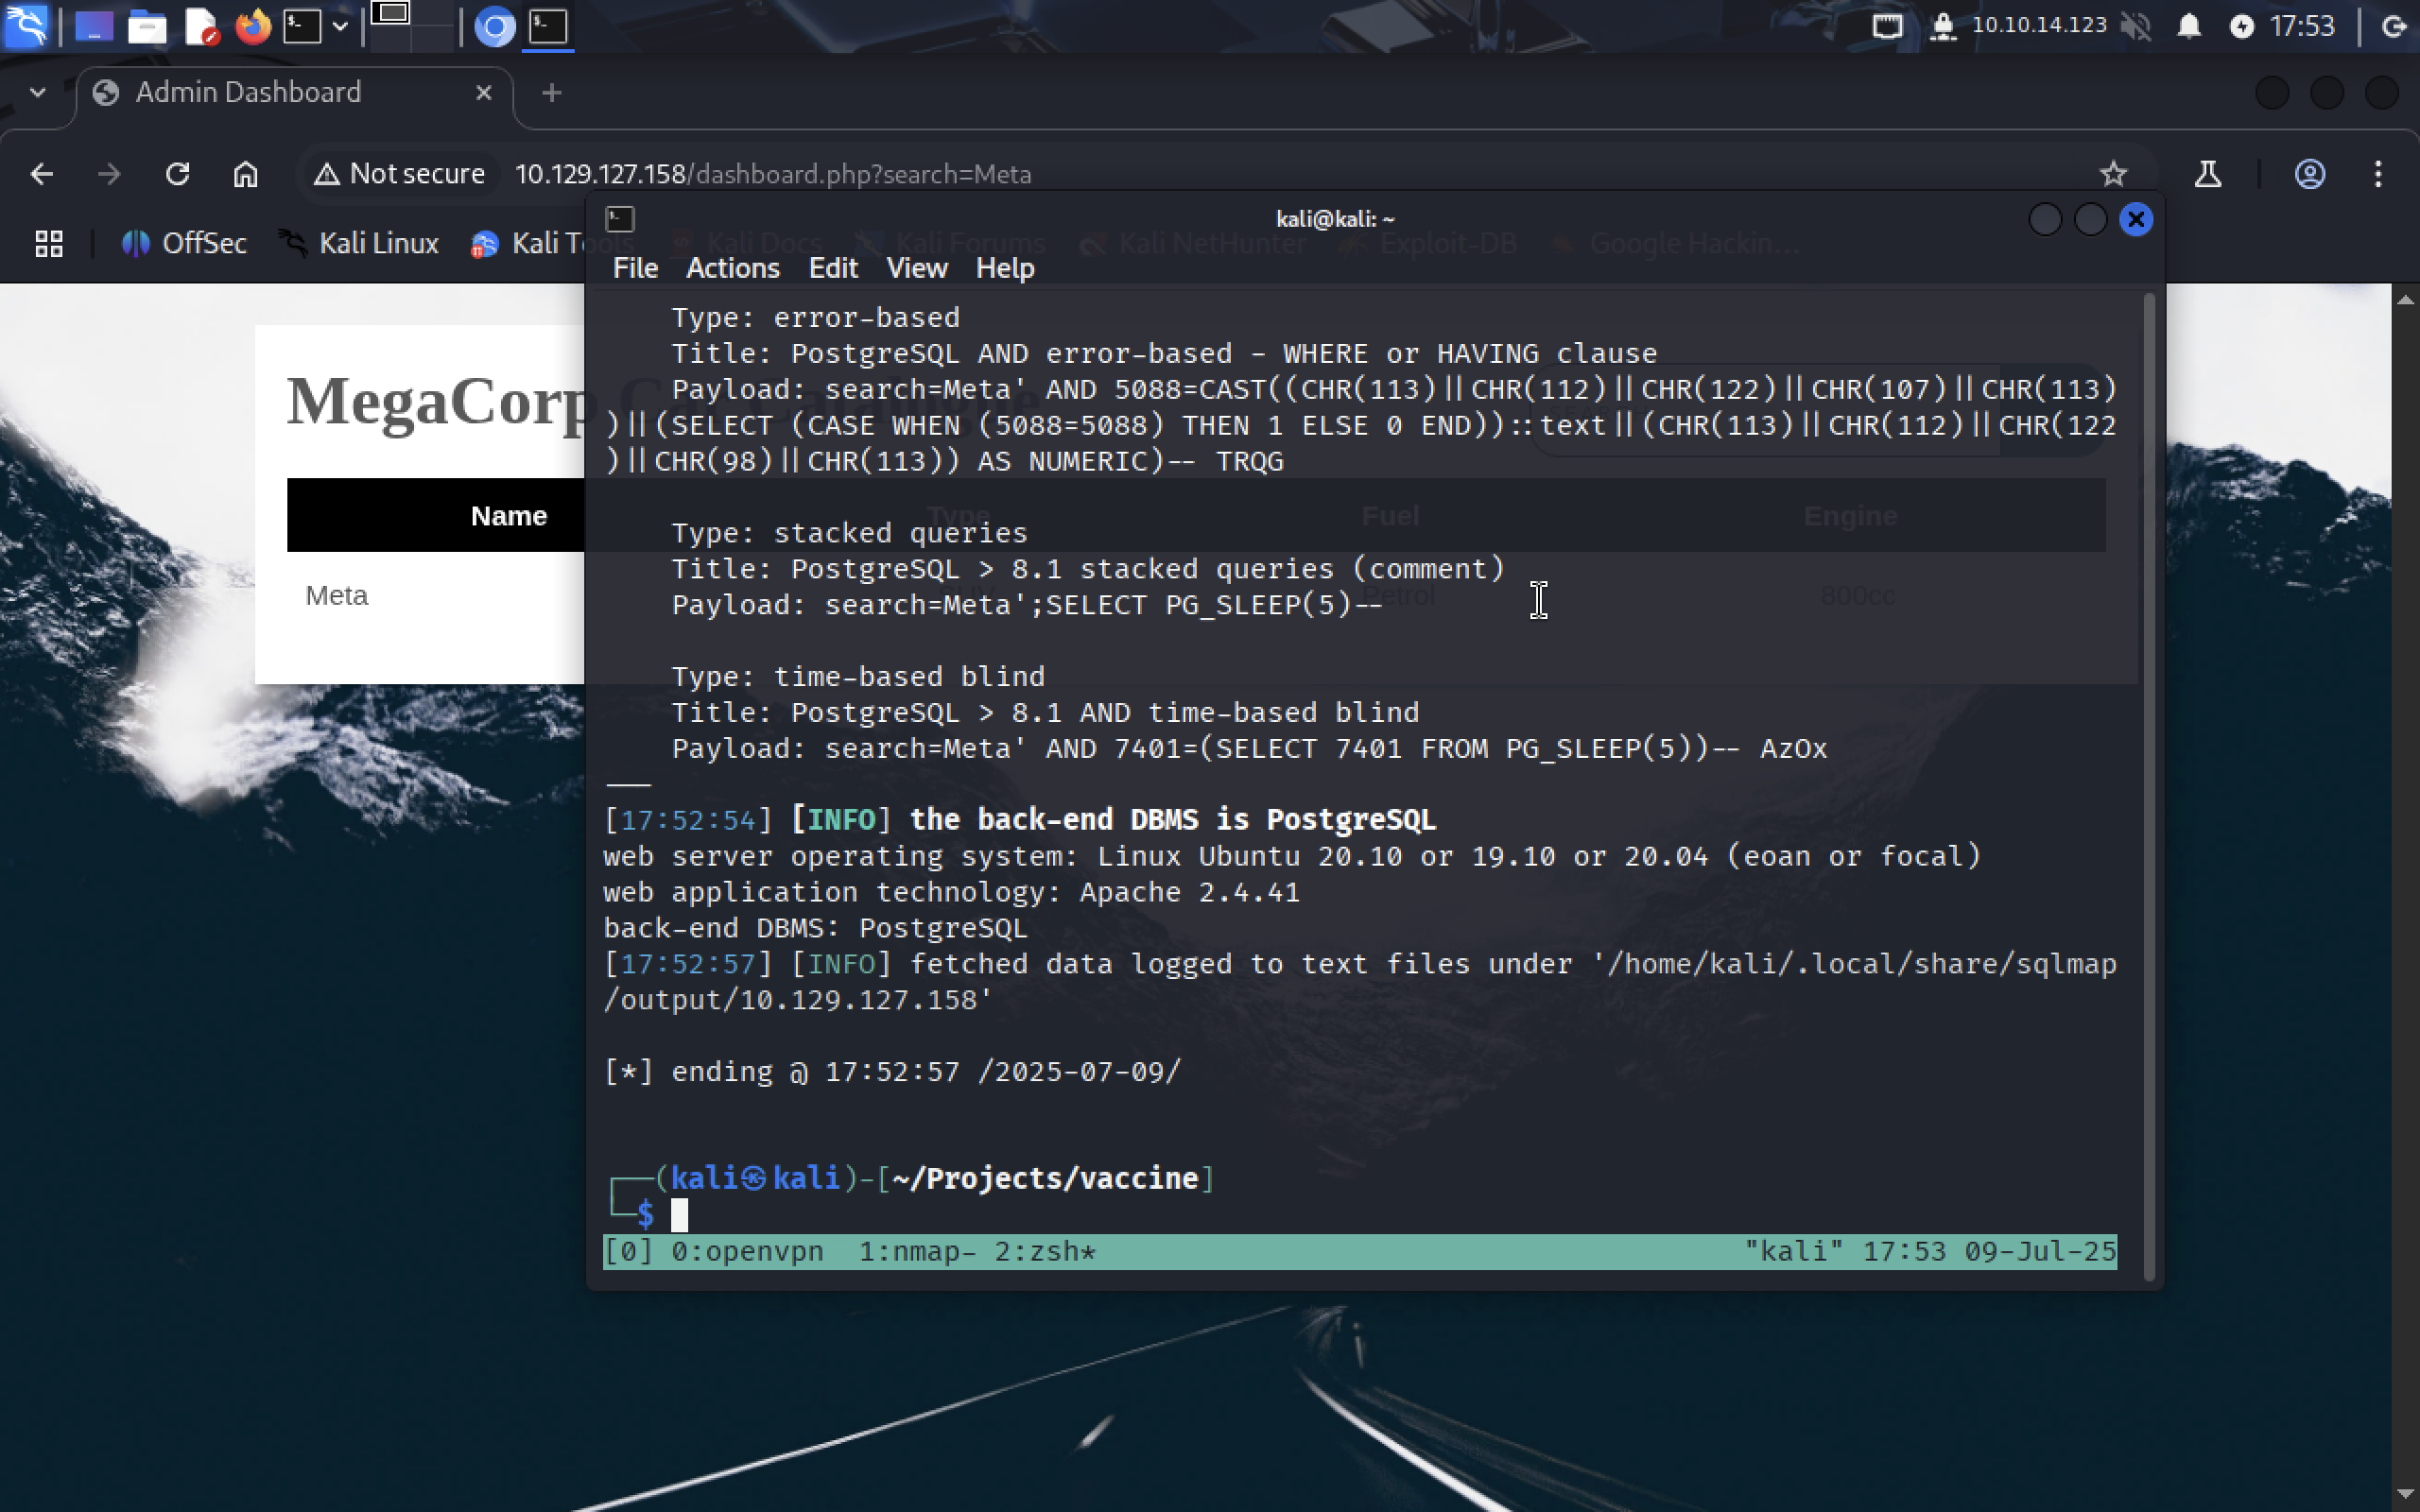The width and height of the screenshot is (2420, 1512).
Task: Click the tmux 2:zsh* window label
Action: coord(1045,1251)
